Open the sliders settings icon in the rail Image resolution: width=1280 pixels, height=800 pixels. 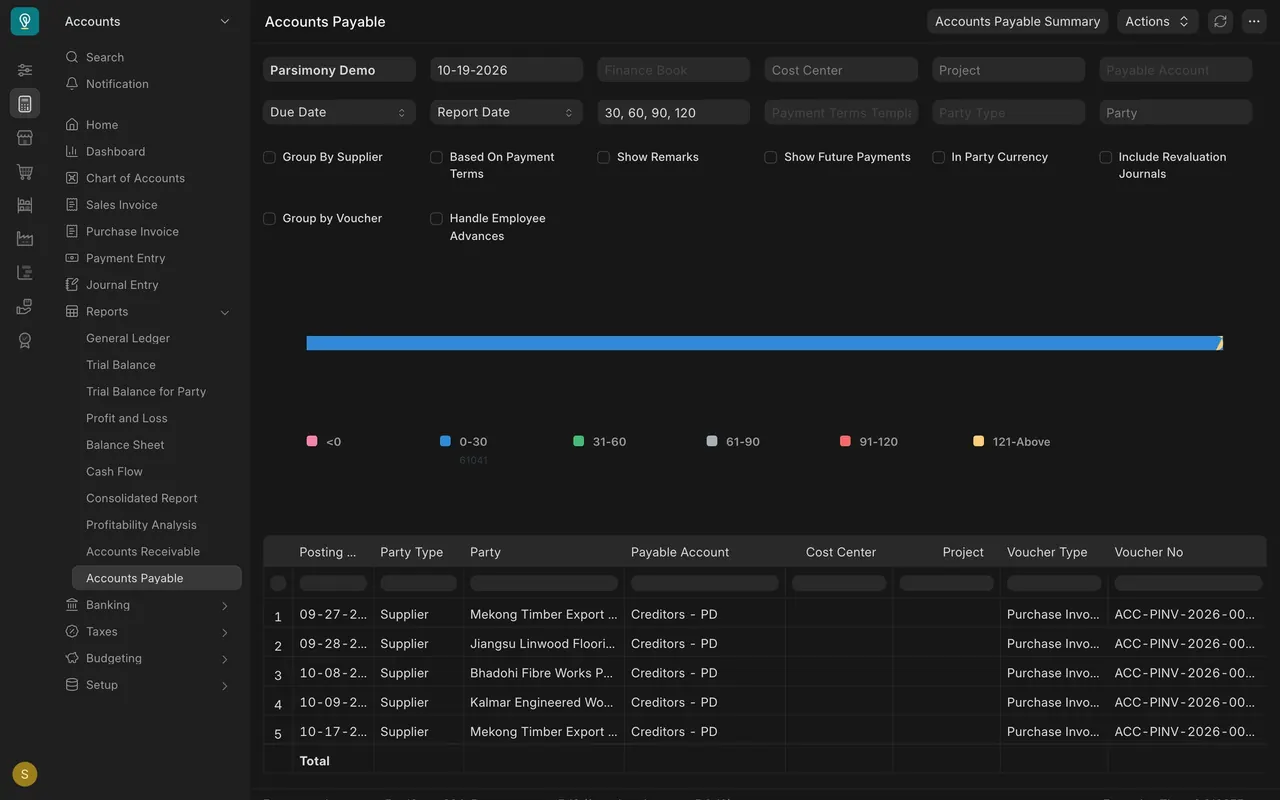click(x=25, y=70)
